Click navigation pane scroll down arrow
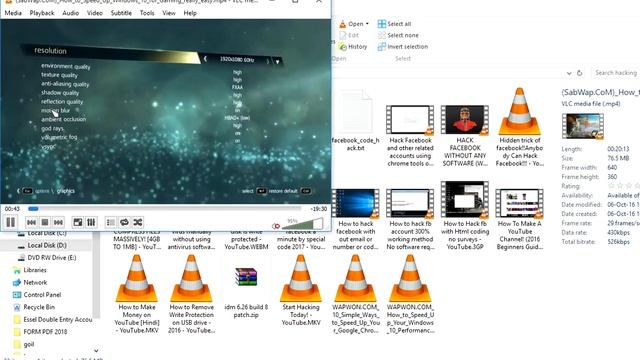Viewport: 640px width, 360px height. click(x=96, y=351)
